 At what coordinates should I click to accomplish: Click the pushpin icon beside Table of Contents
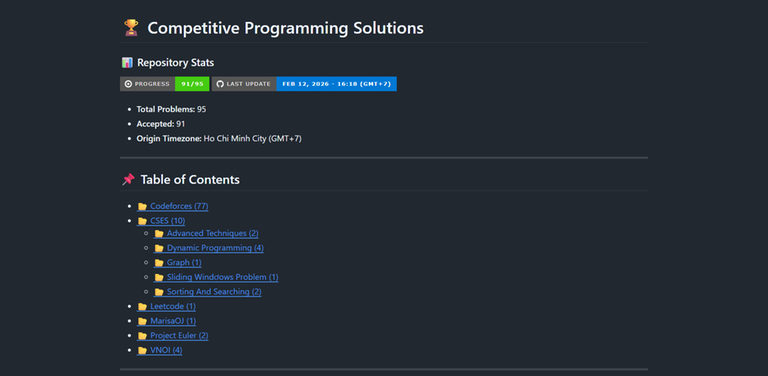128,180
